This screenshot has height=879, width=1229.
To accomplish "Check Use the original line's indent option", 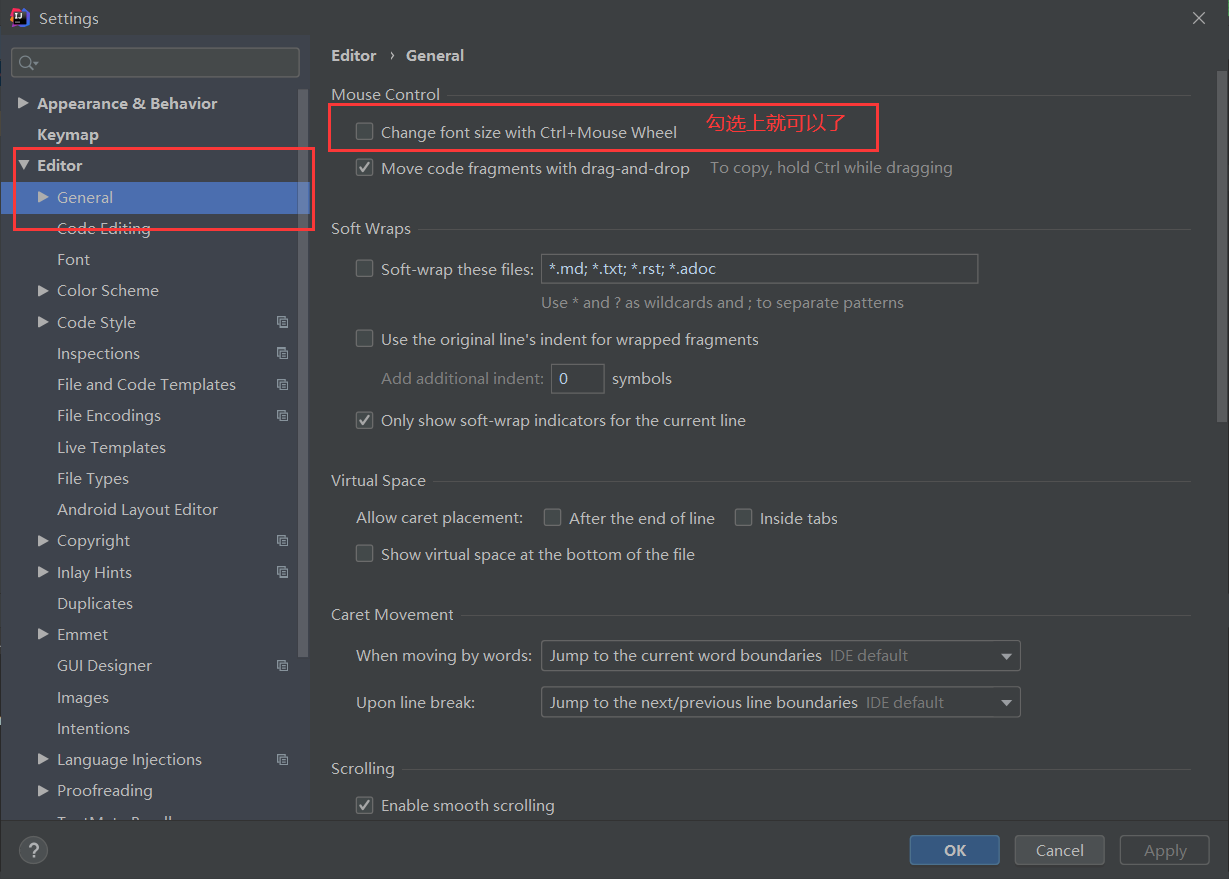I will pos(365,339).
